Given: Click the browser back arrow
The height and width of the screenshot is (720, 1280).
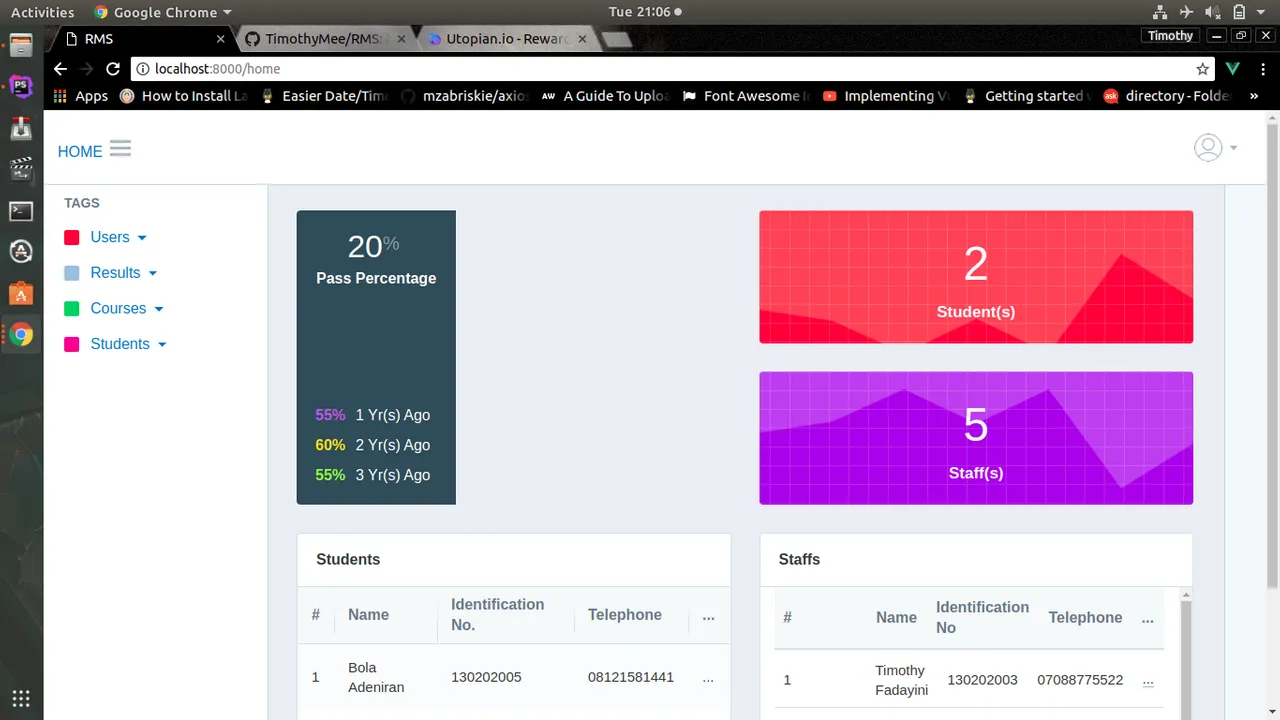Looking at the screenshot, I should pyautogui.click(x=60, y=69).
